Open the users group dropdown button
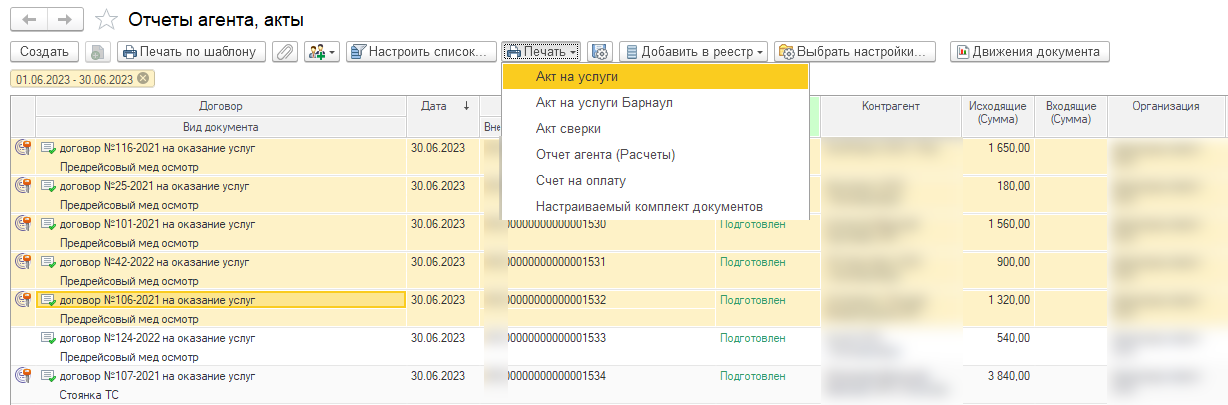This screenshot has width=1228, height=405. point(322,51)
